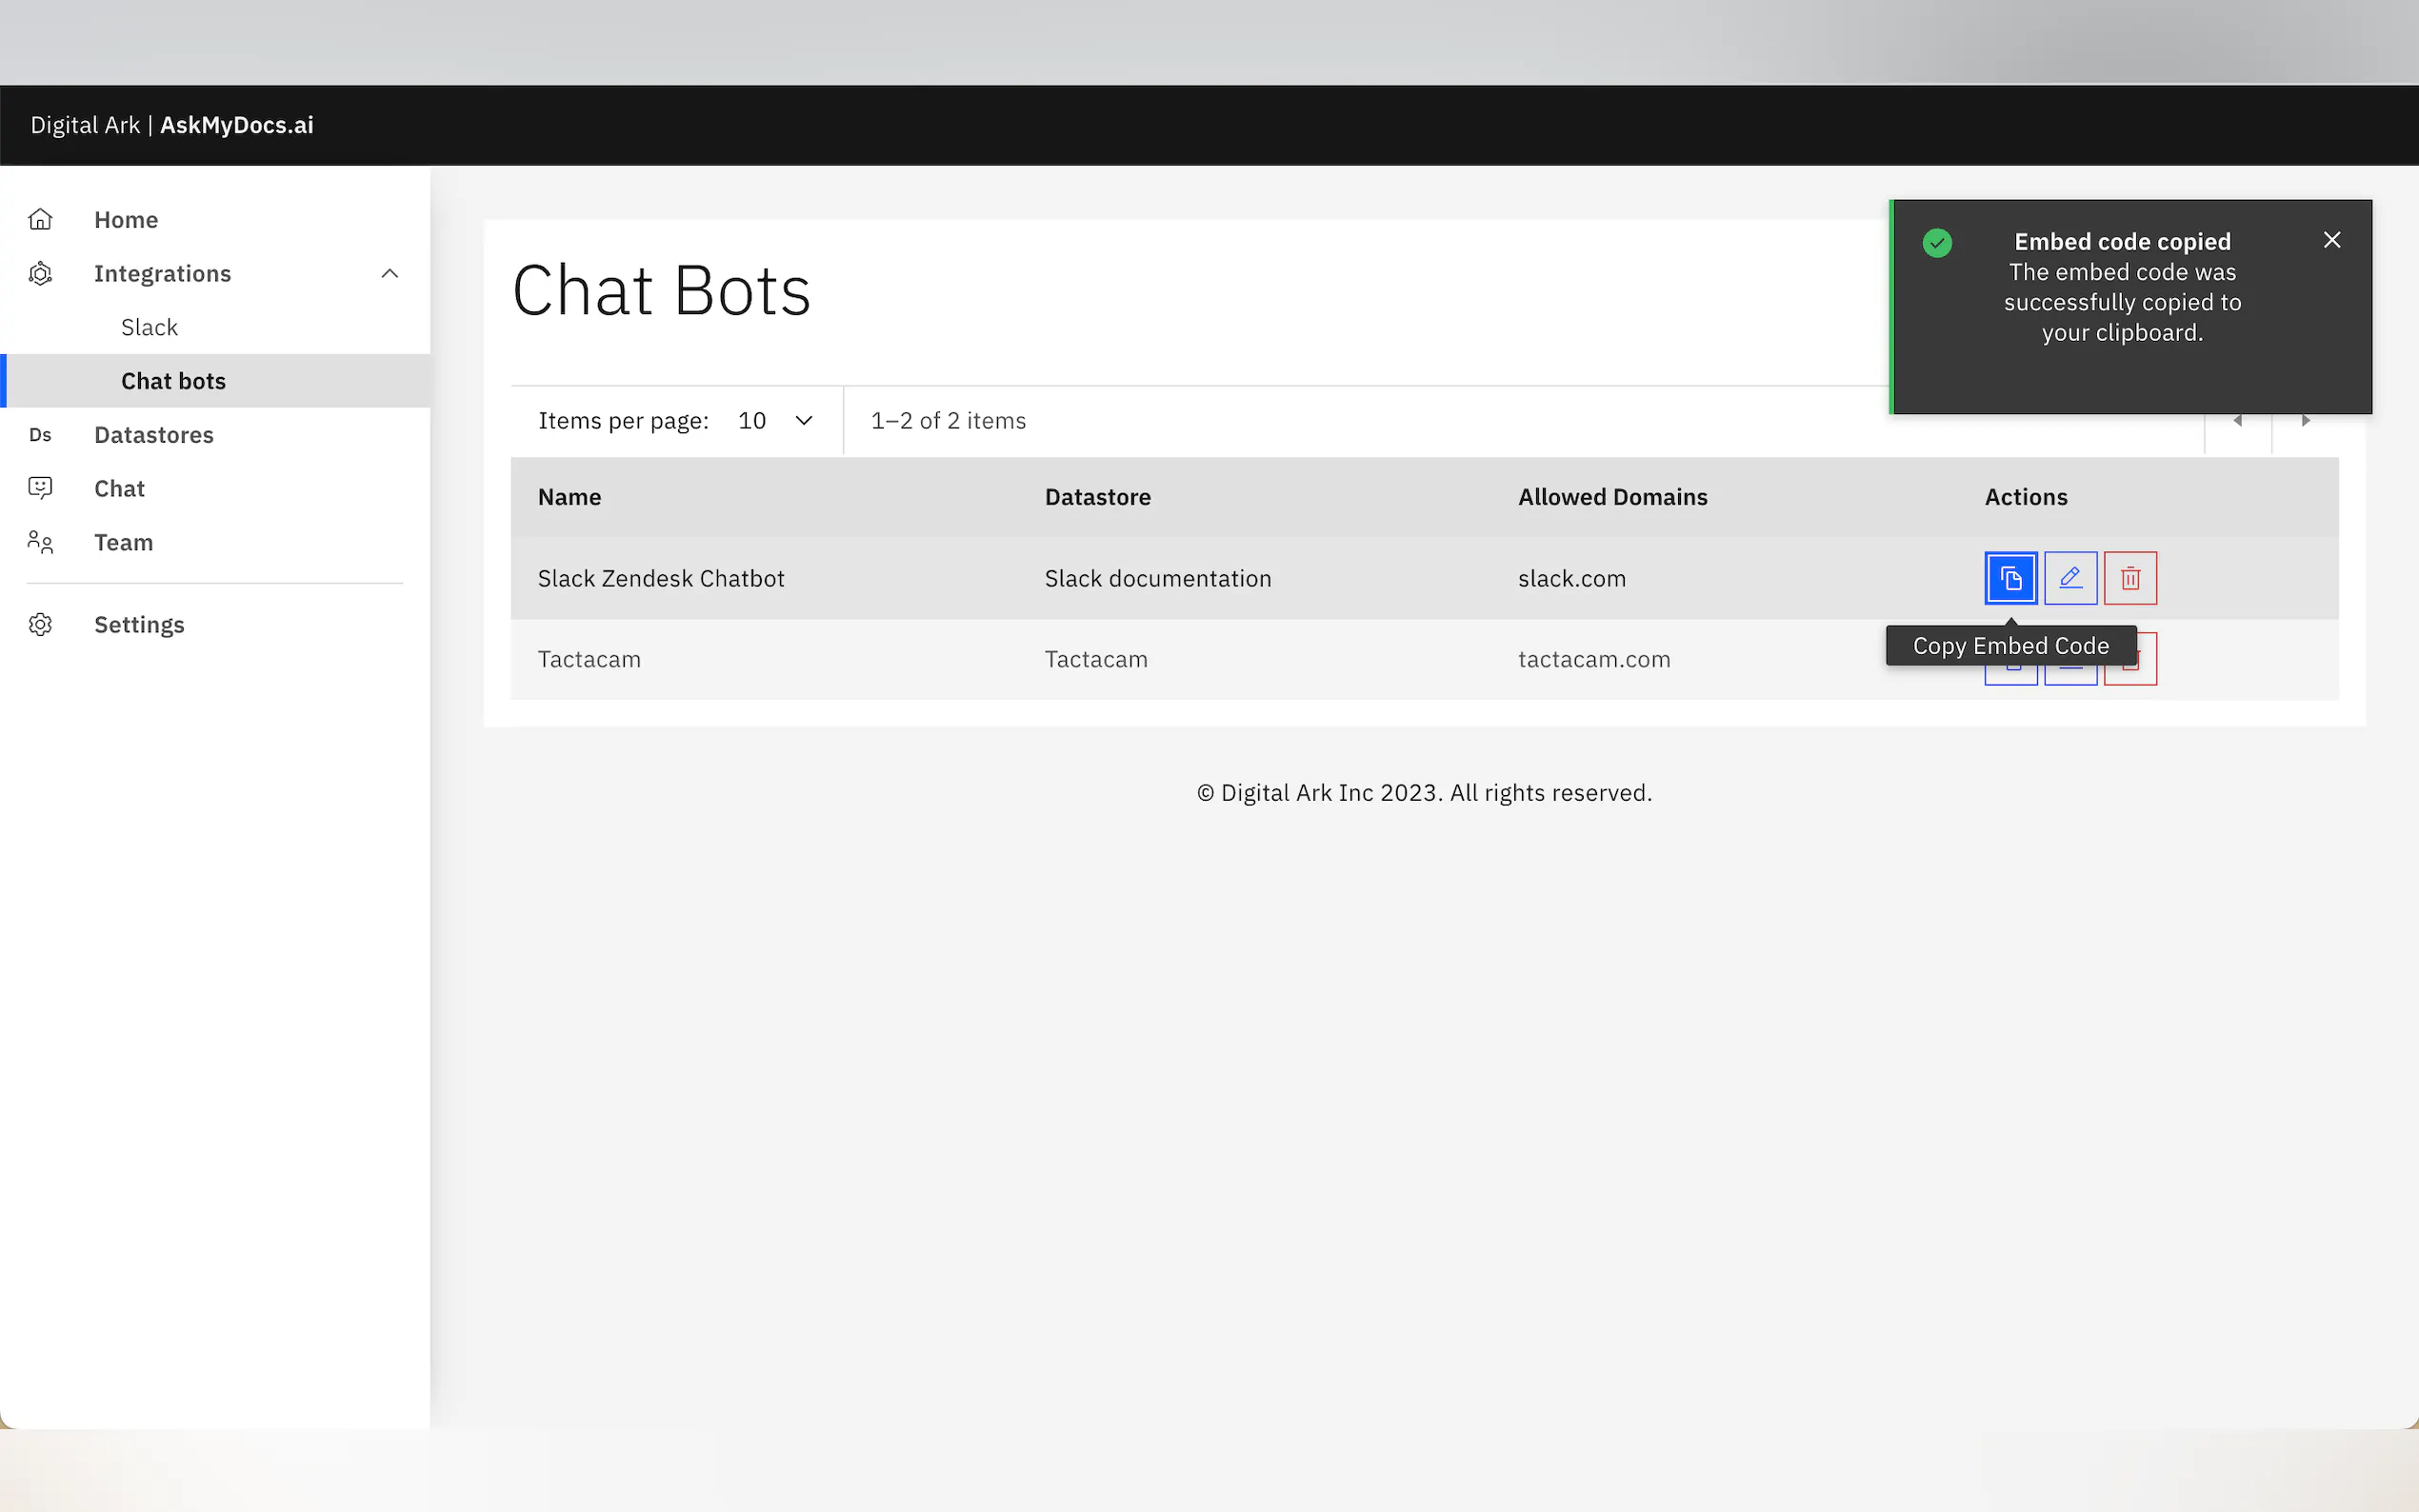This screenshot has width=2419, height=1512.
Task: Copy embed code for Slack Zendesk Chatbot
Action: [2010, 578]
